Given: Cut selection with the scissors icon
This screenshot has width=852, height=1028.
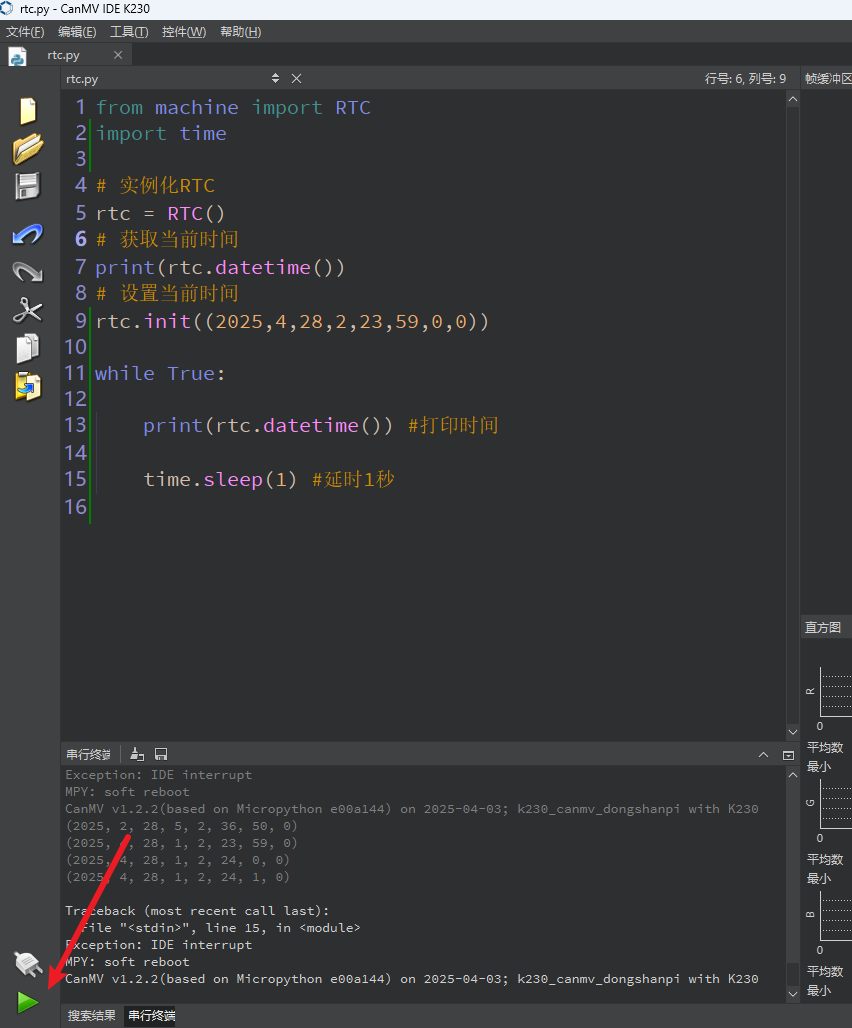Looking at the screenshot, I should 28,310.
